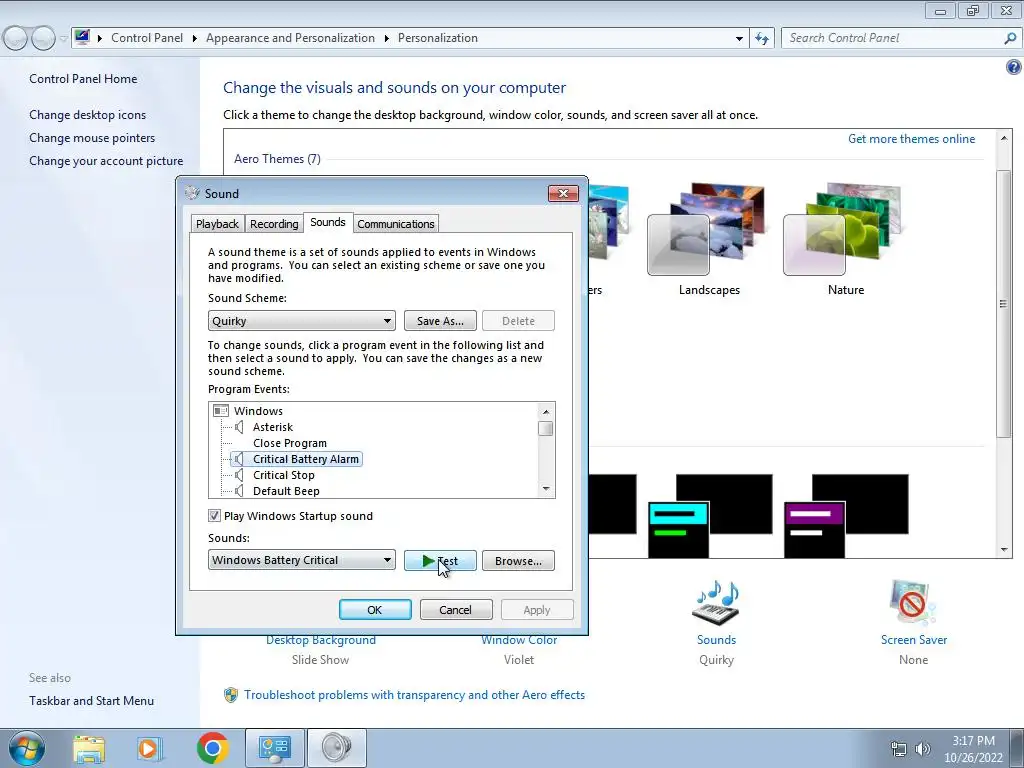1024x768 pixels.
Task: Click the speaker icon beside Critical Battery Alarm
Action: click(239, 459)
